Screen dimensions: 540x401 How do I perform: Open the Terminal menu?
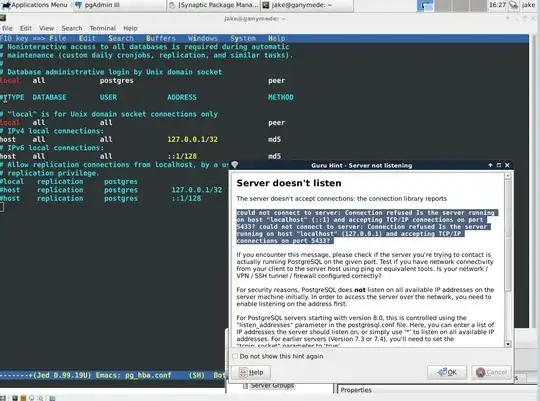pos(102,28)
